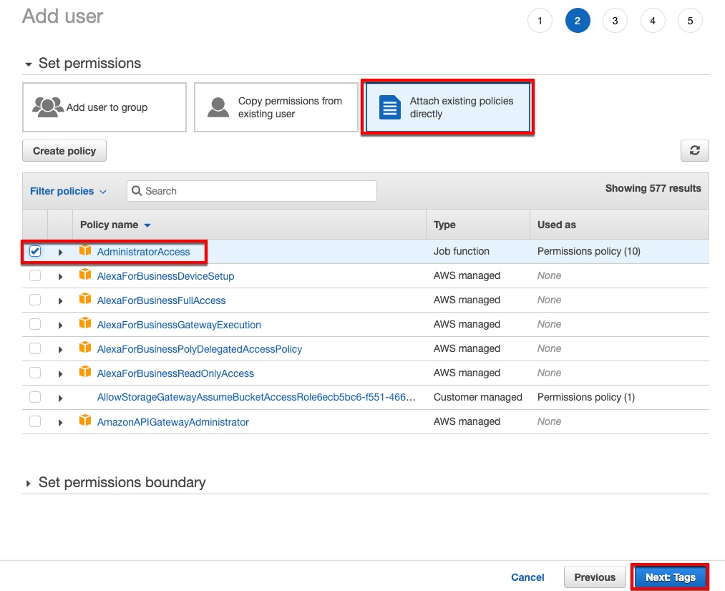Click the Attach existing policies document icon
Viewport: 725px width, 591px height.
point(390,107)
